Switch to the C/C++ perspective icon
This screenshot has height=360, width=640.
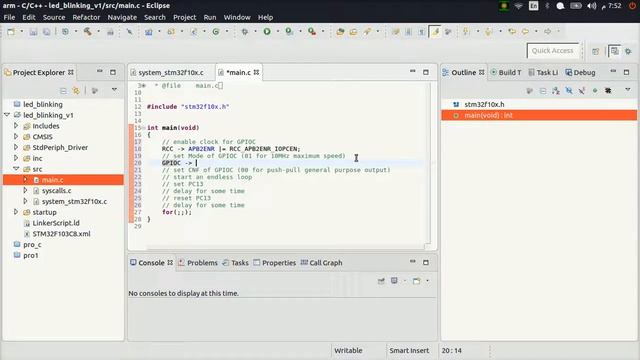coord(614,51)
